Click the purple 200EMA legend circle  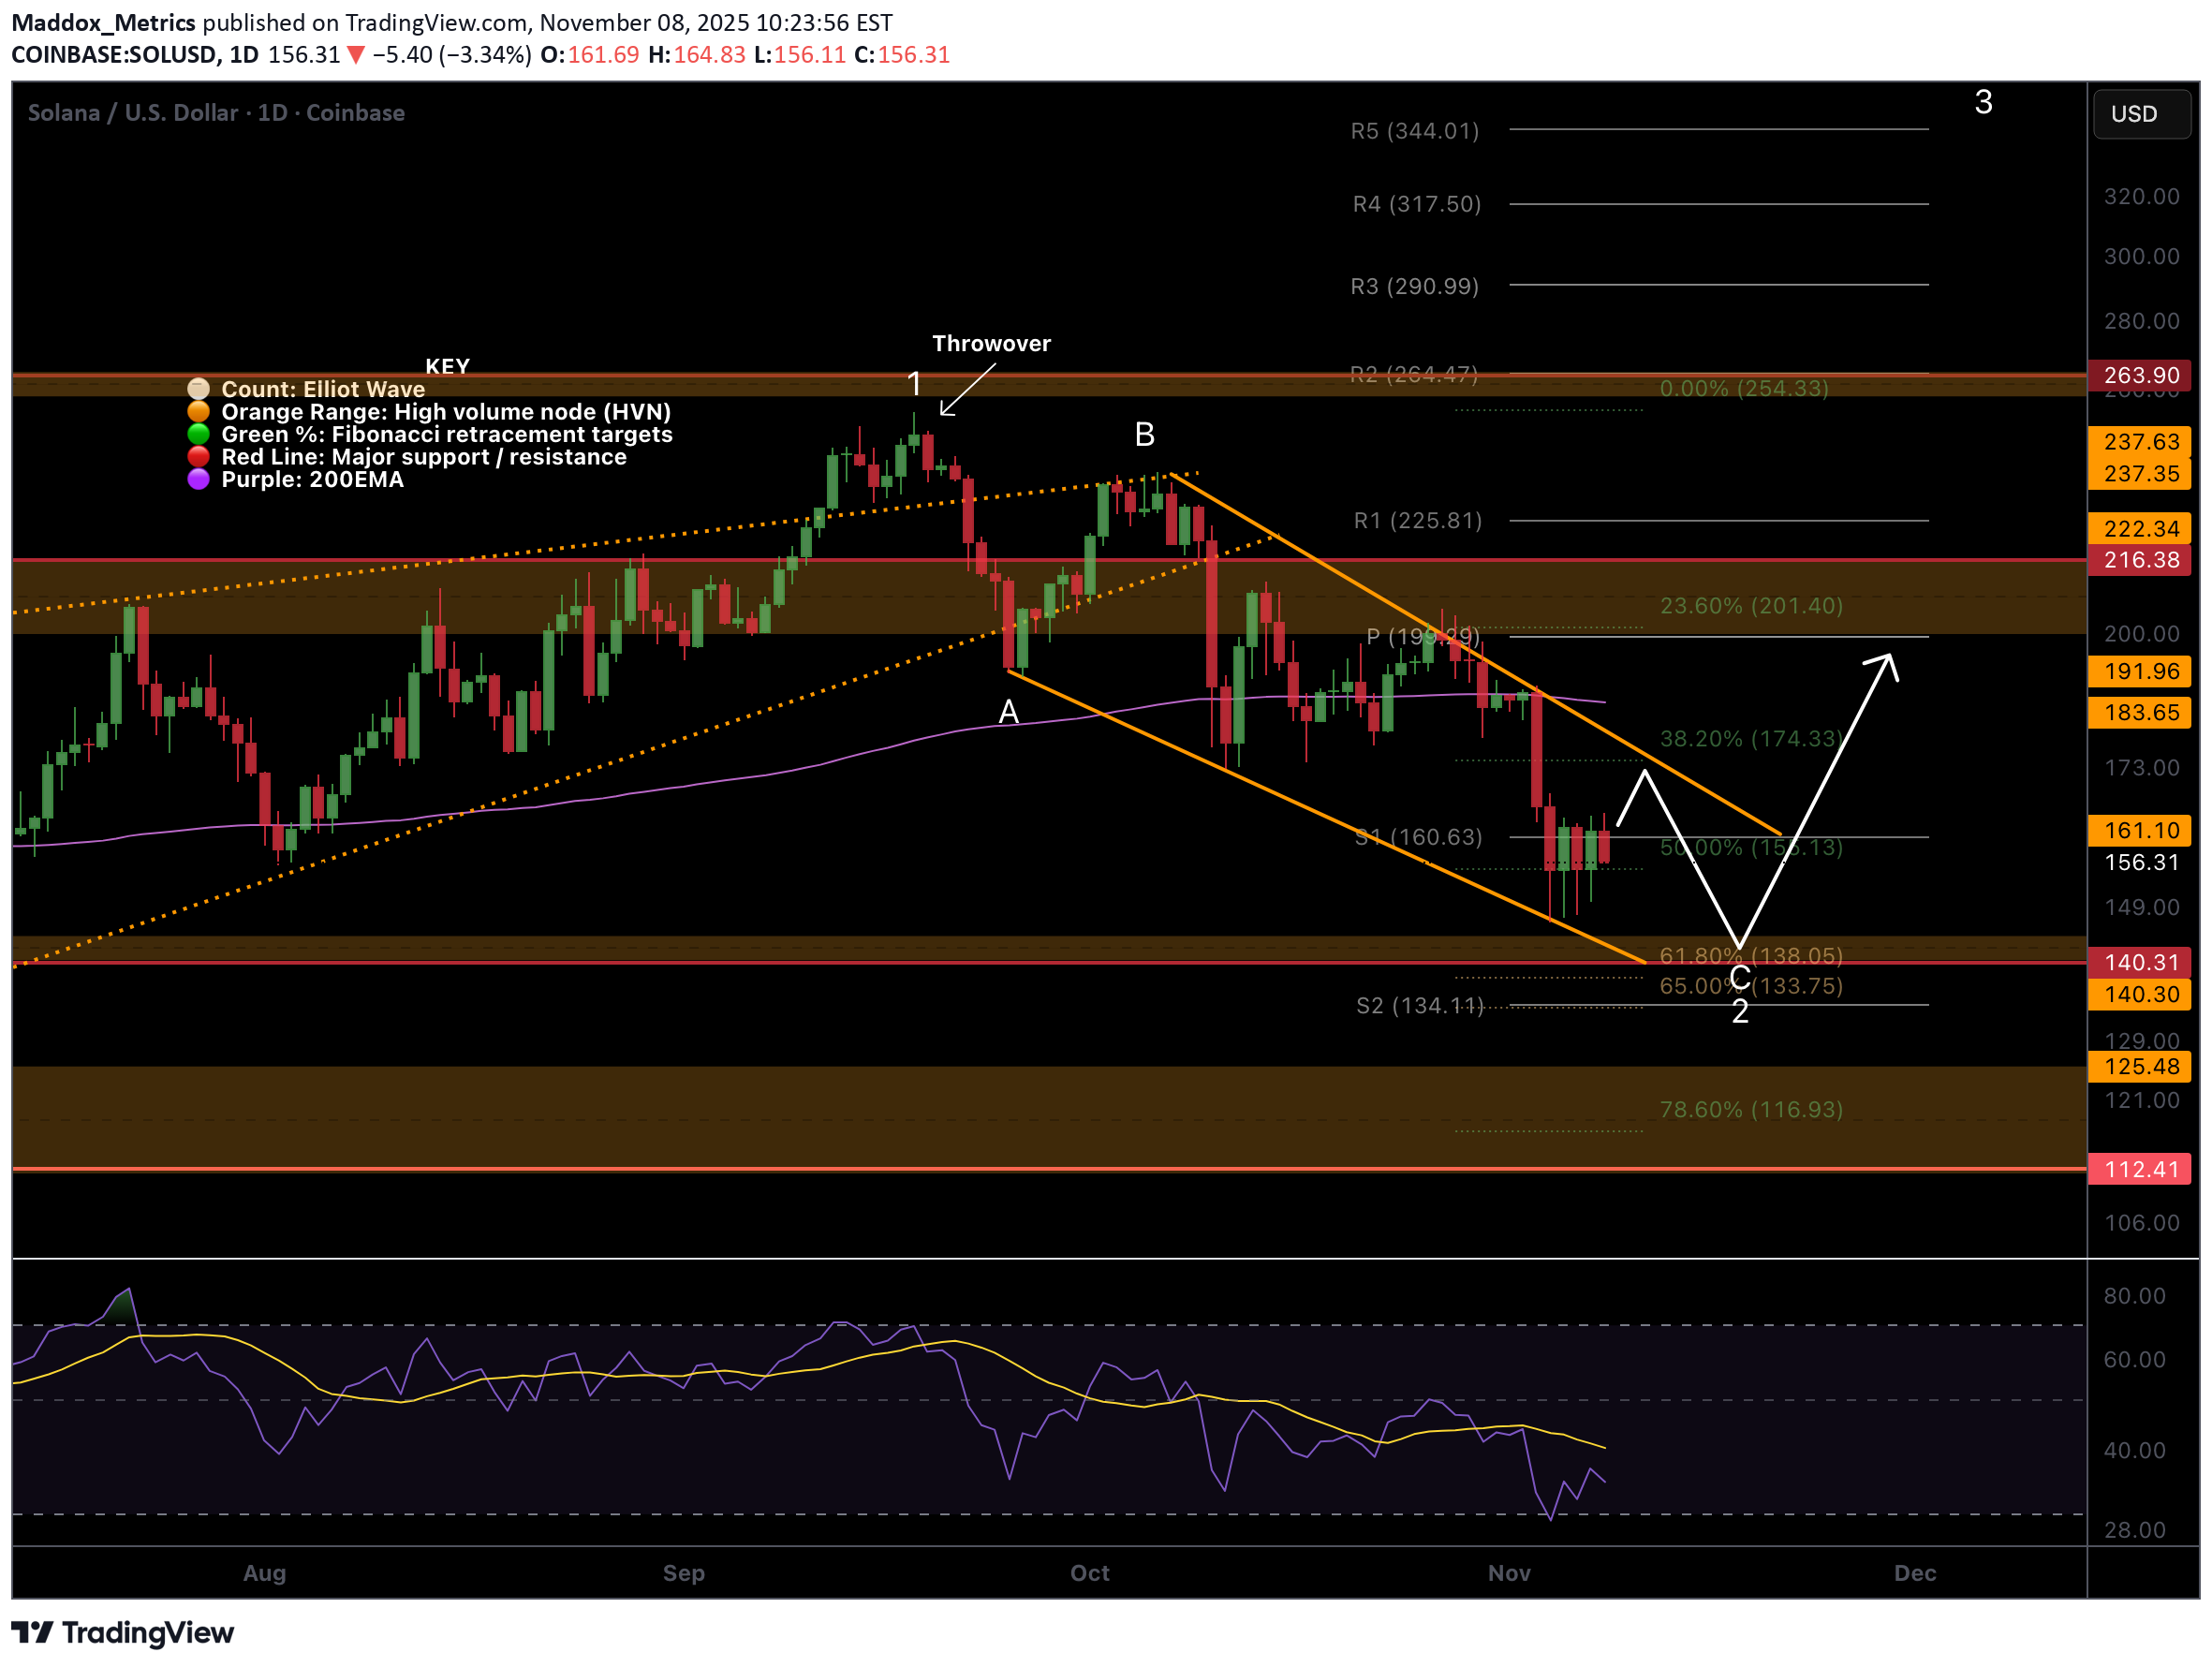tap(198, 480)
